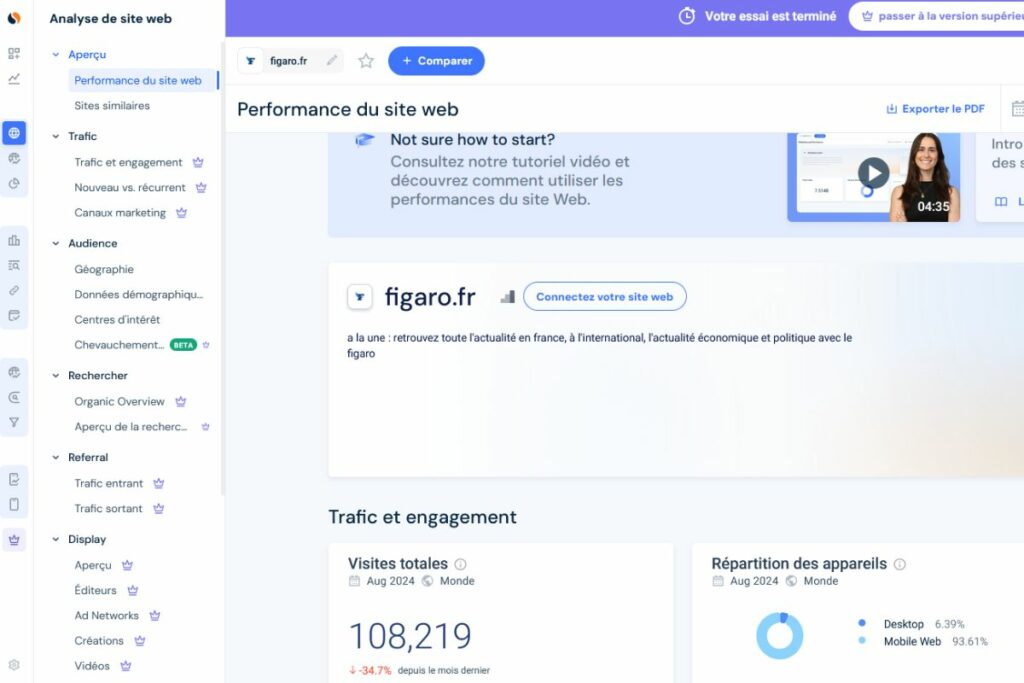Collapse the Audience section in sidebar
The height and width of the screenshot is (683, 1024).
[x=56, y=244]
